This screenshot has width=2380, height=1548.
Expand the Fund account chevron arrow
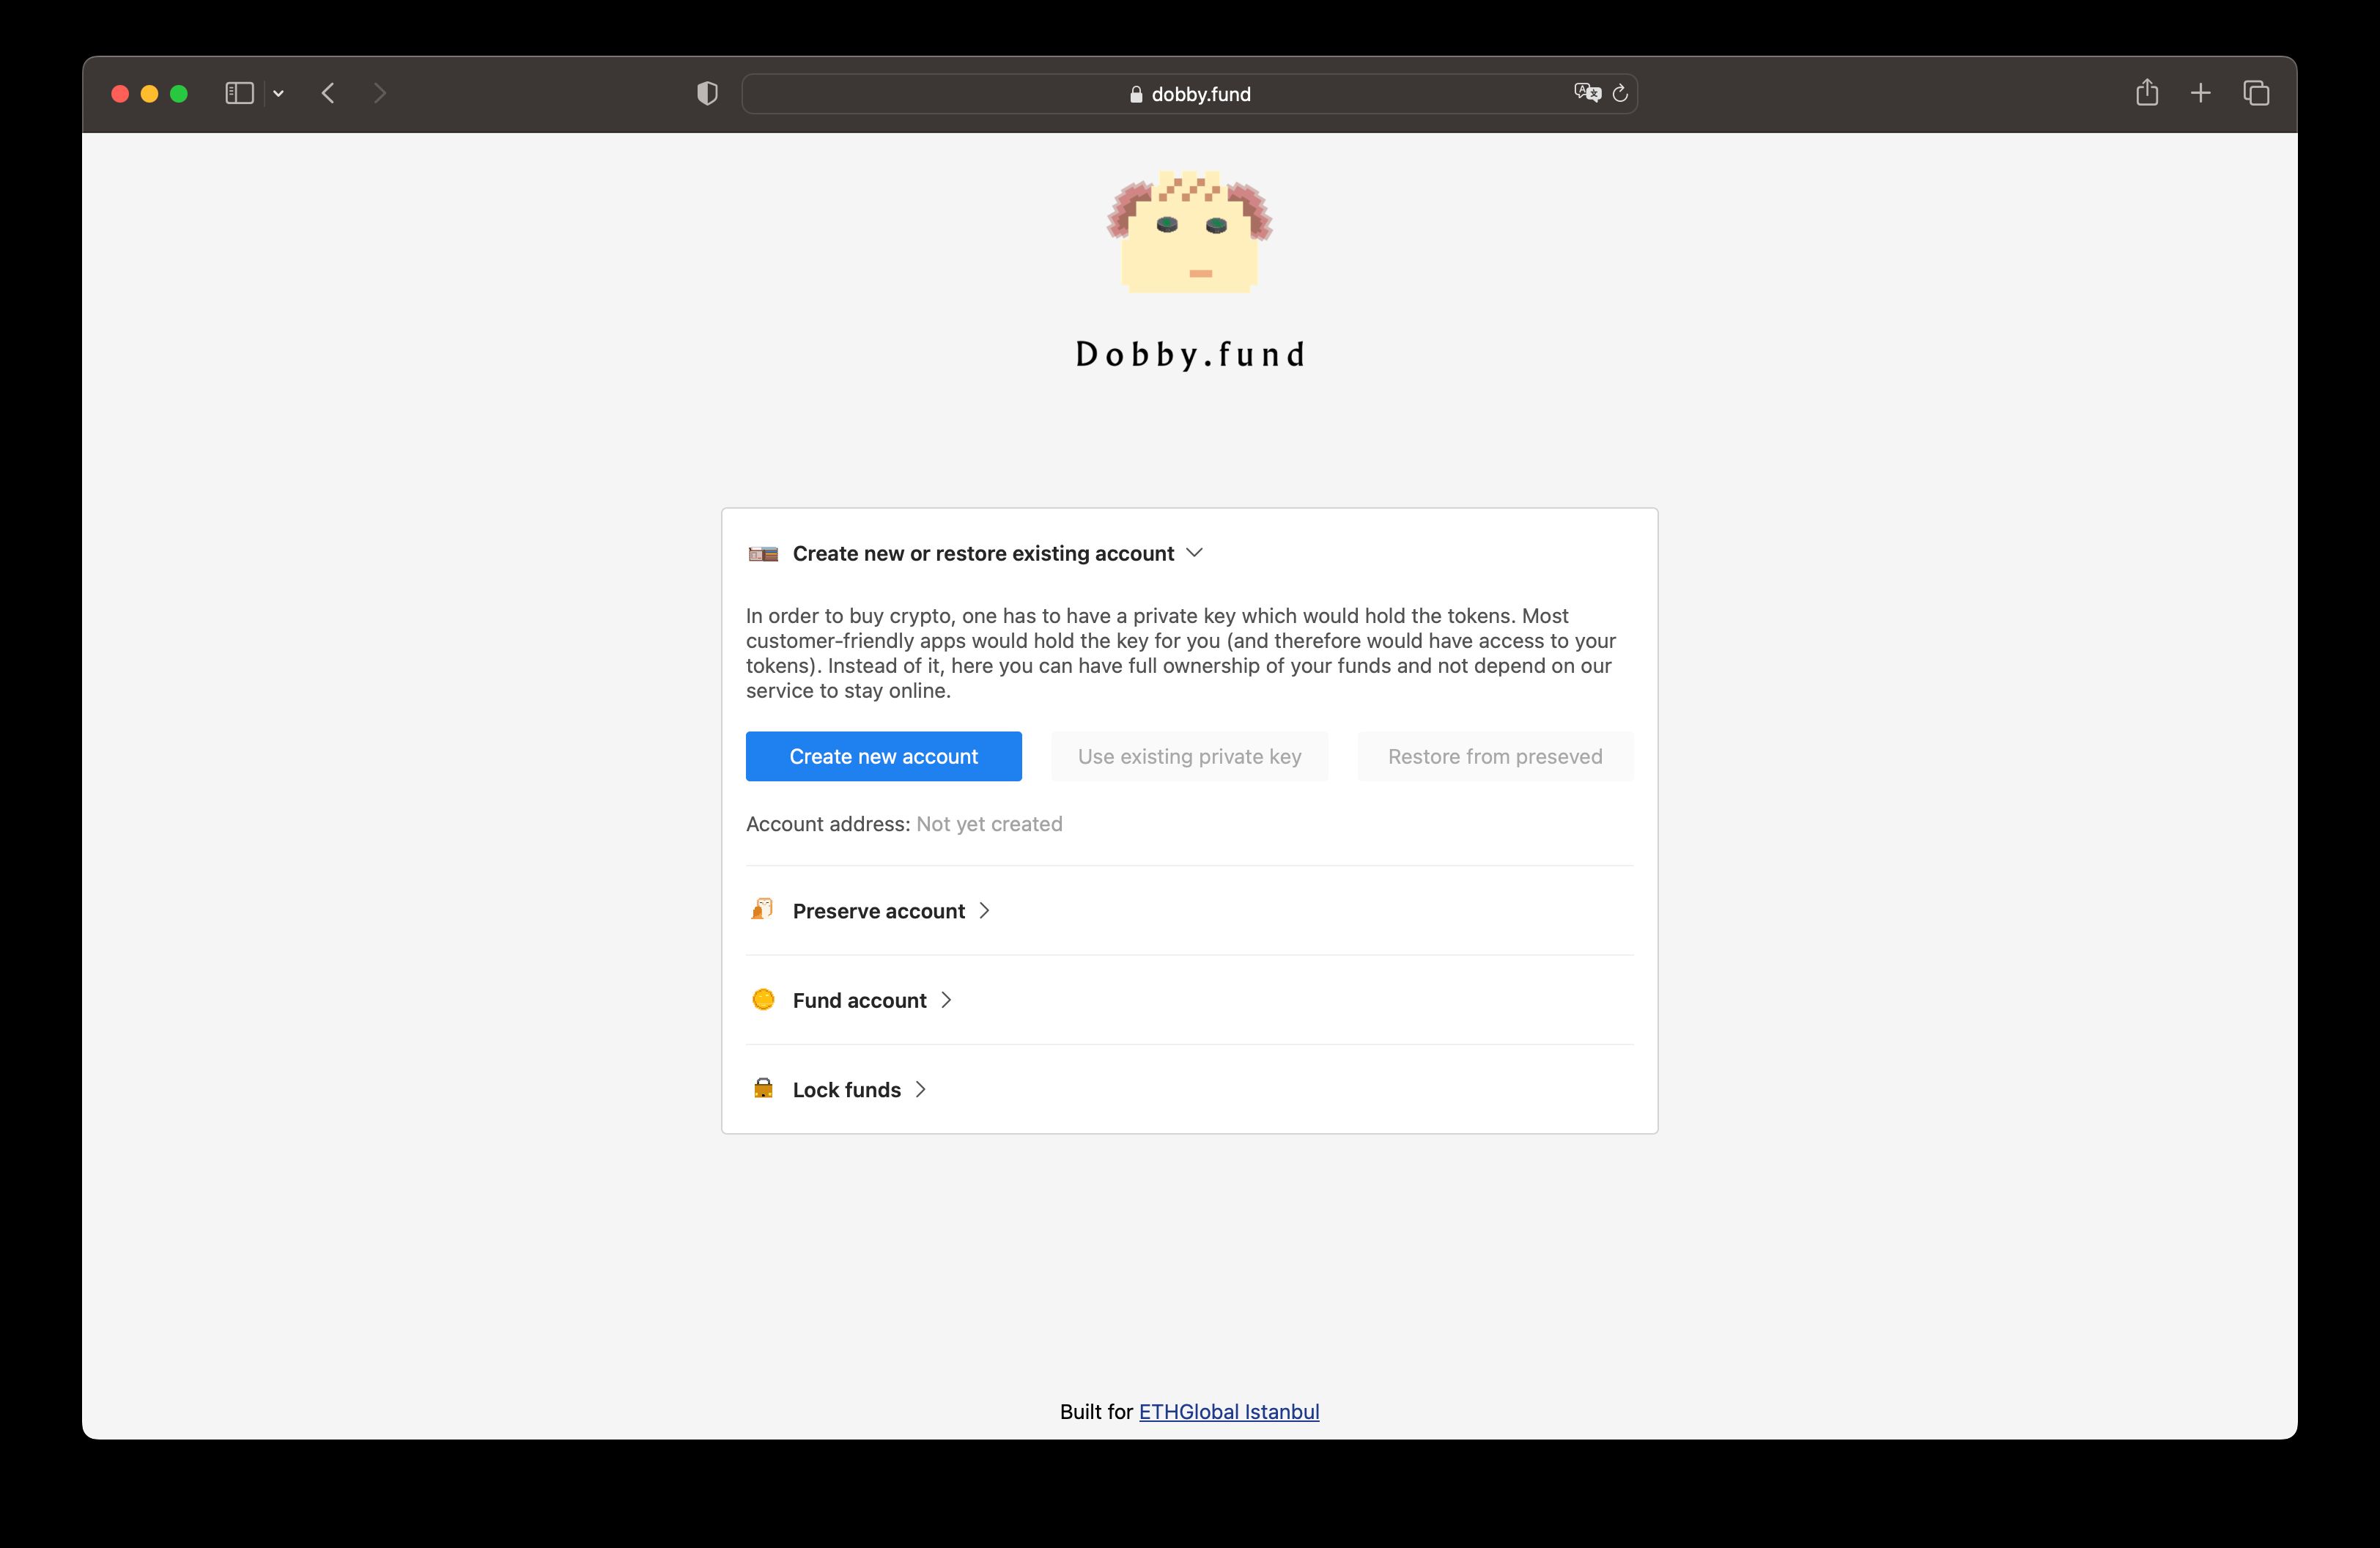click(947, 998)
